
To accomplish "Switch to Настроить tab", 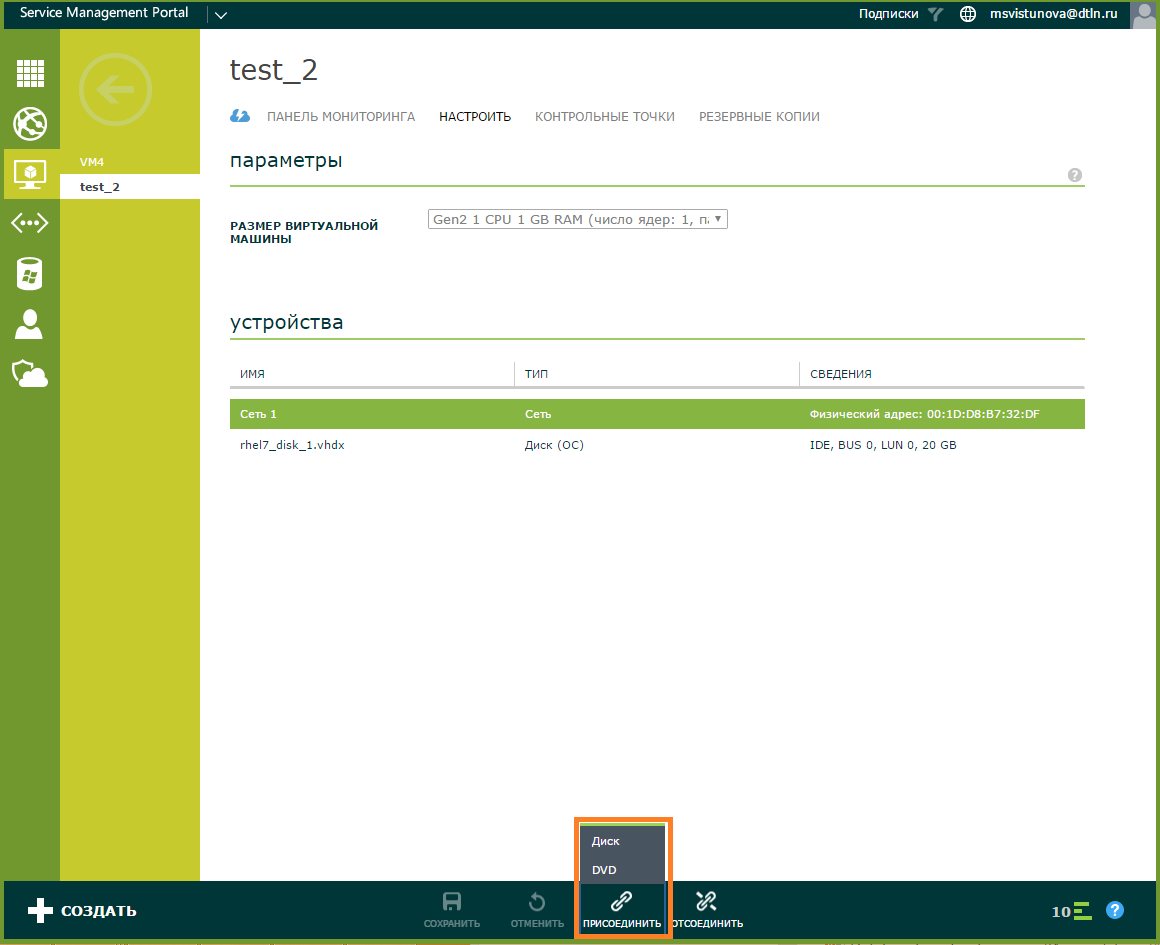I will [x=475, y=116].
